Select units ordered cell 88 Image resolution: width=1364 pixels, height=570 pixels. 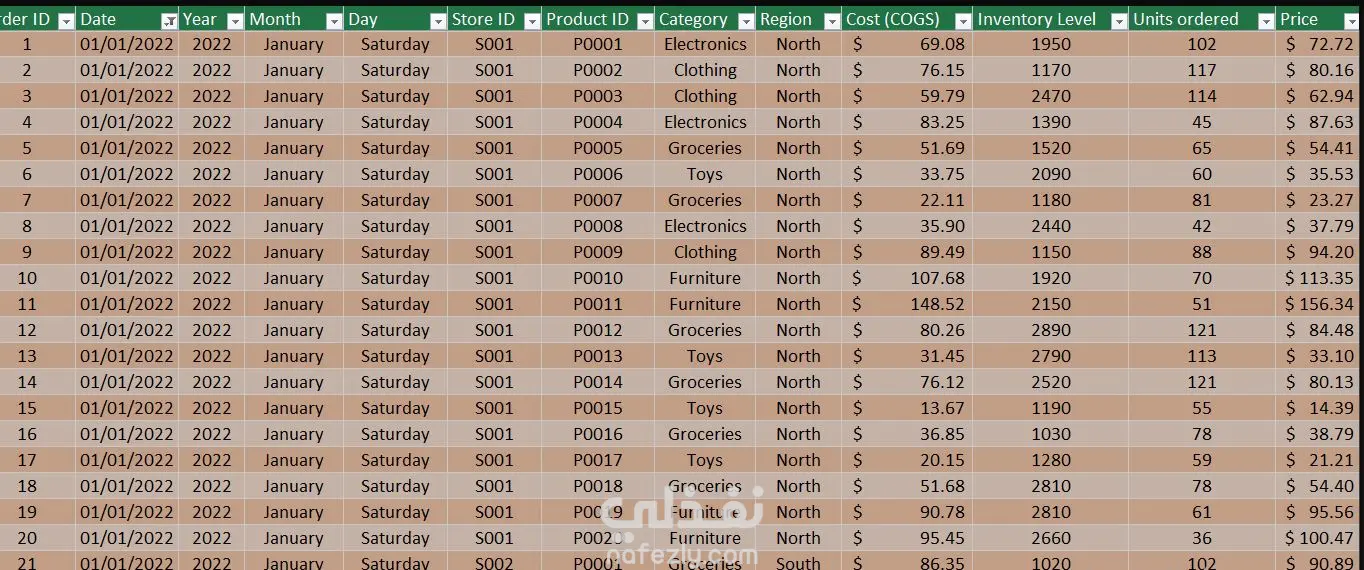coord(1202,252)
